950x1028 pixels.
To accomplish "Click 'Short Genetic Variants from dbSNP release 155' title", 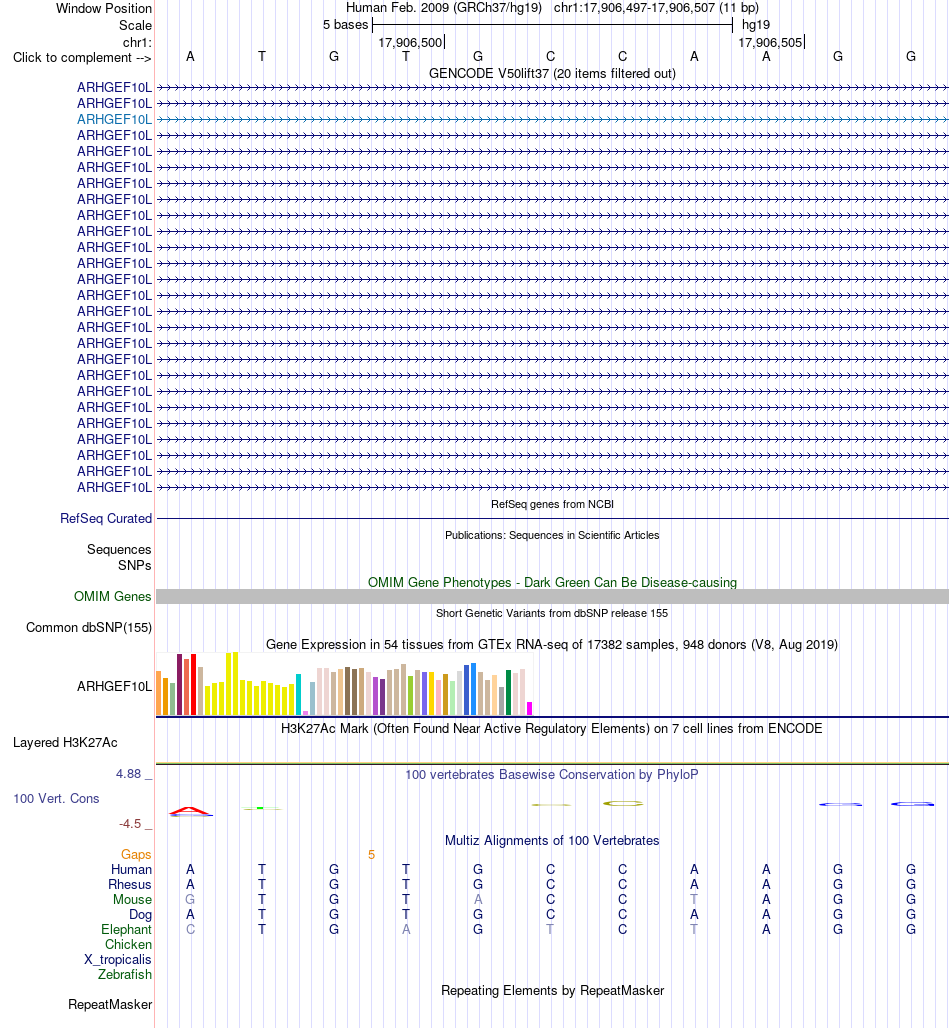I will [x=552, y=613].
